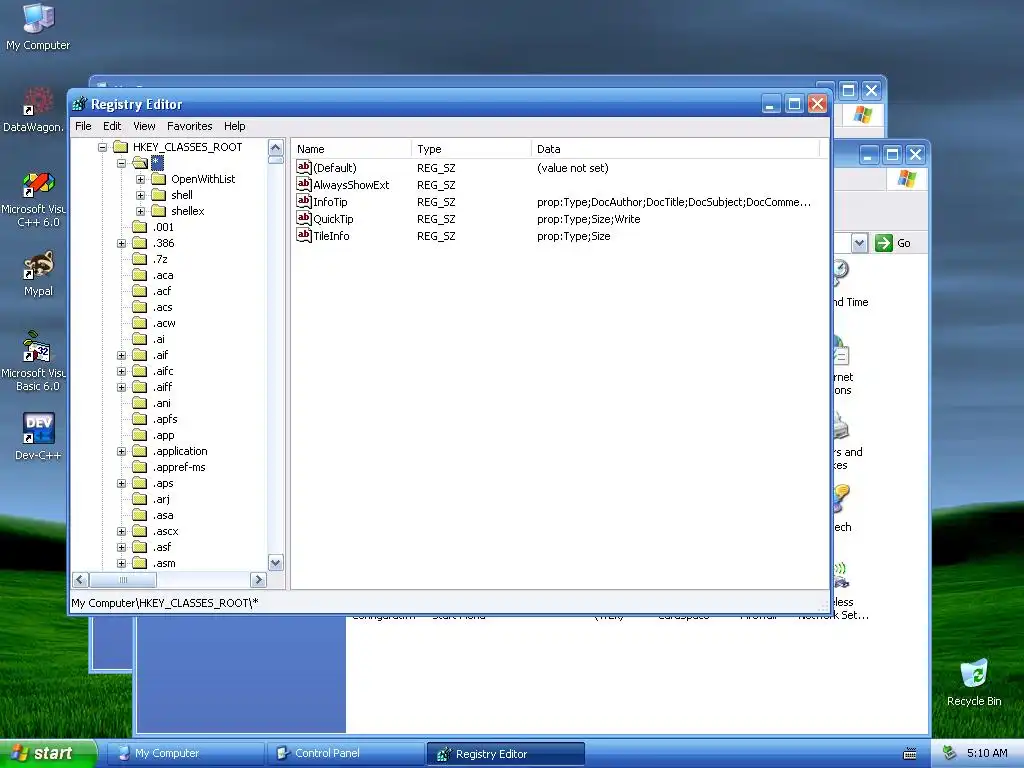The image size is (1024, 768).
Task: Select the QuickTip value icon
Action: (304, 218)
